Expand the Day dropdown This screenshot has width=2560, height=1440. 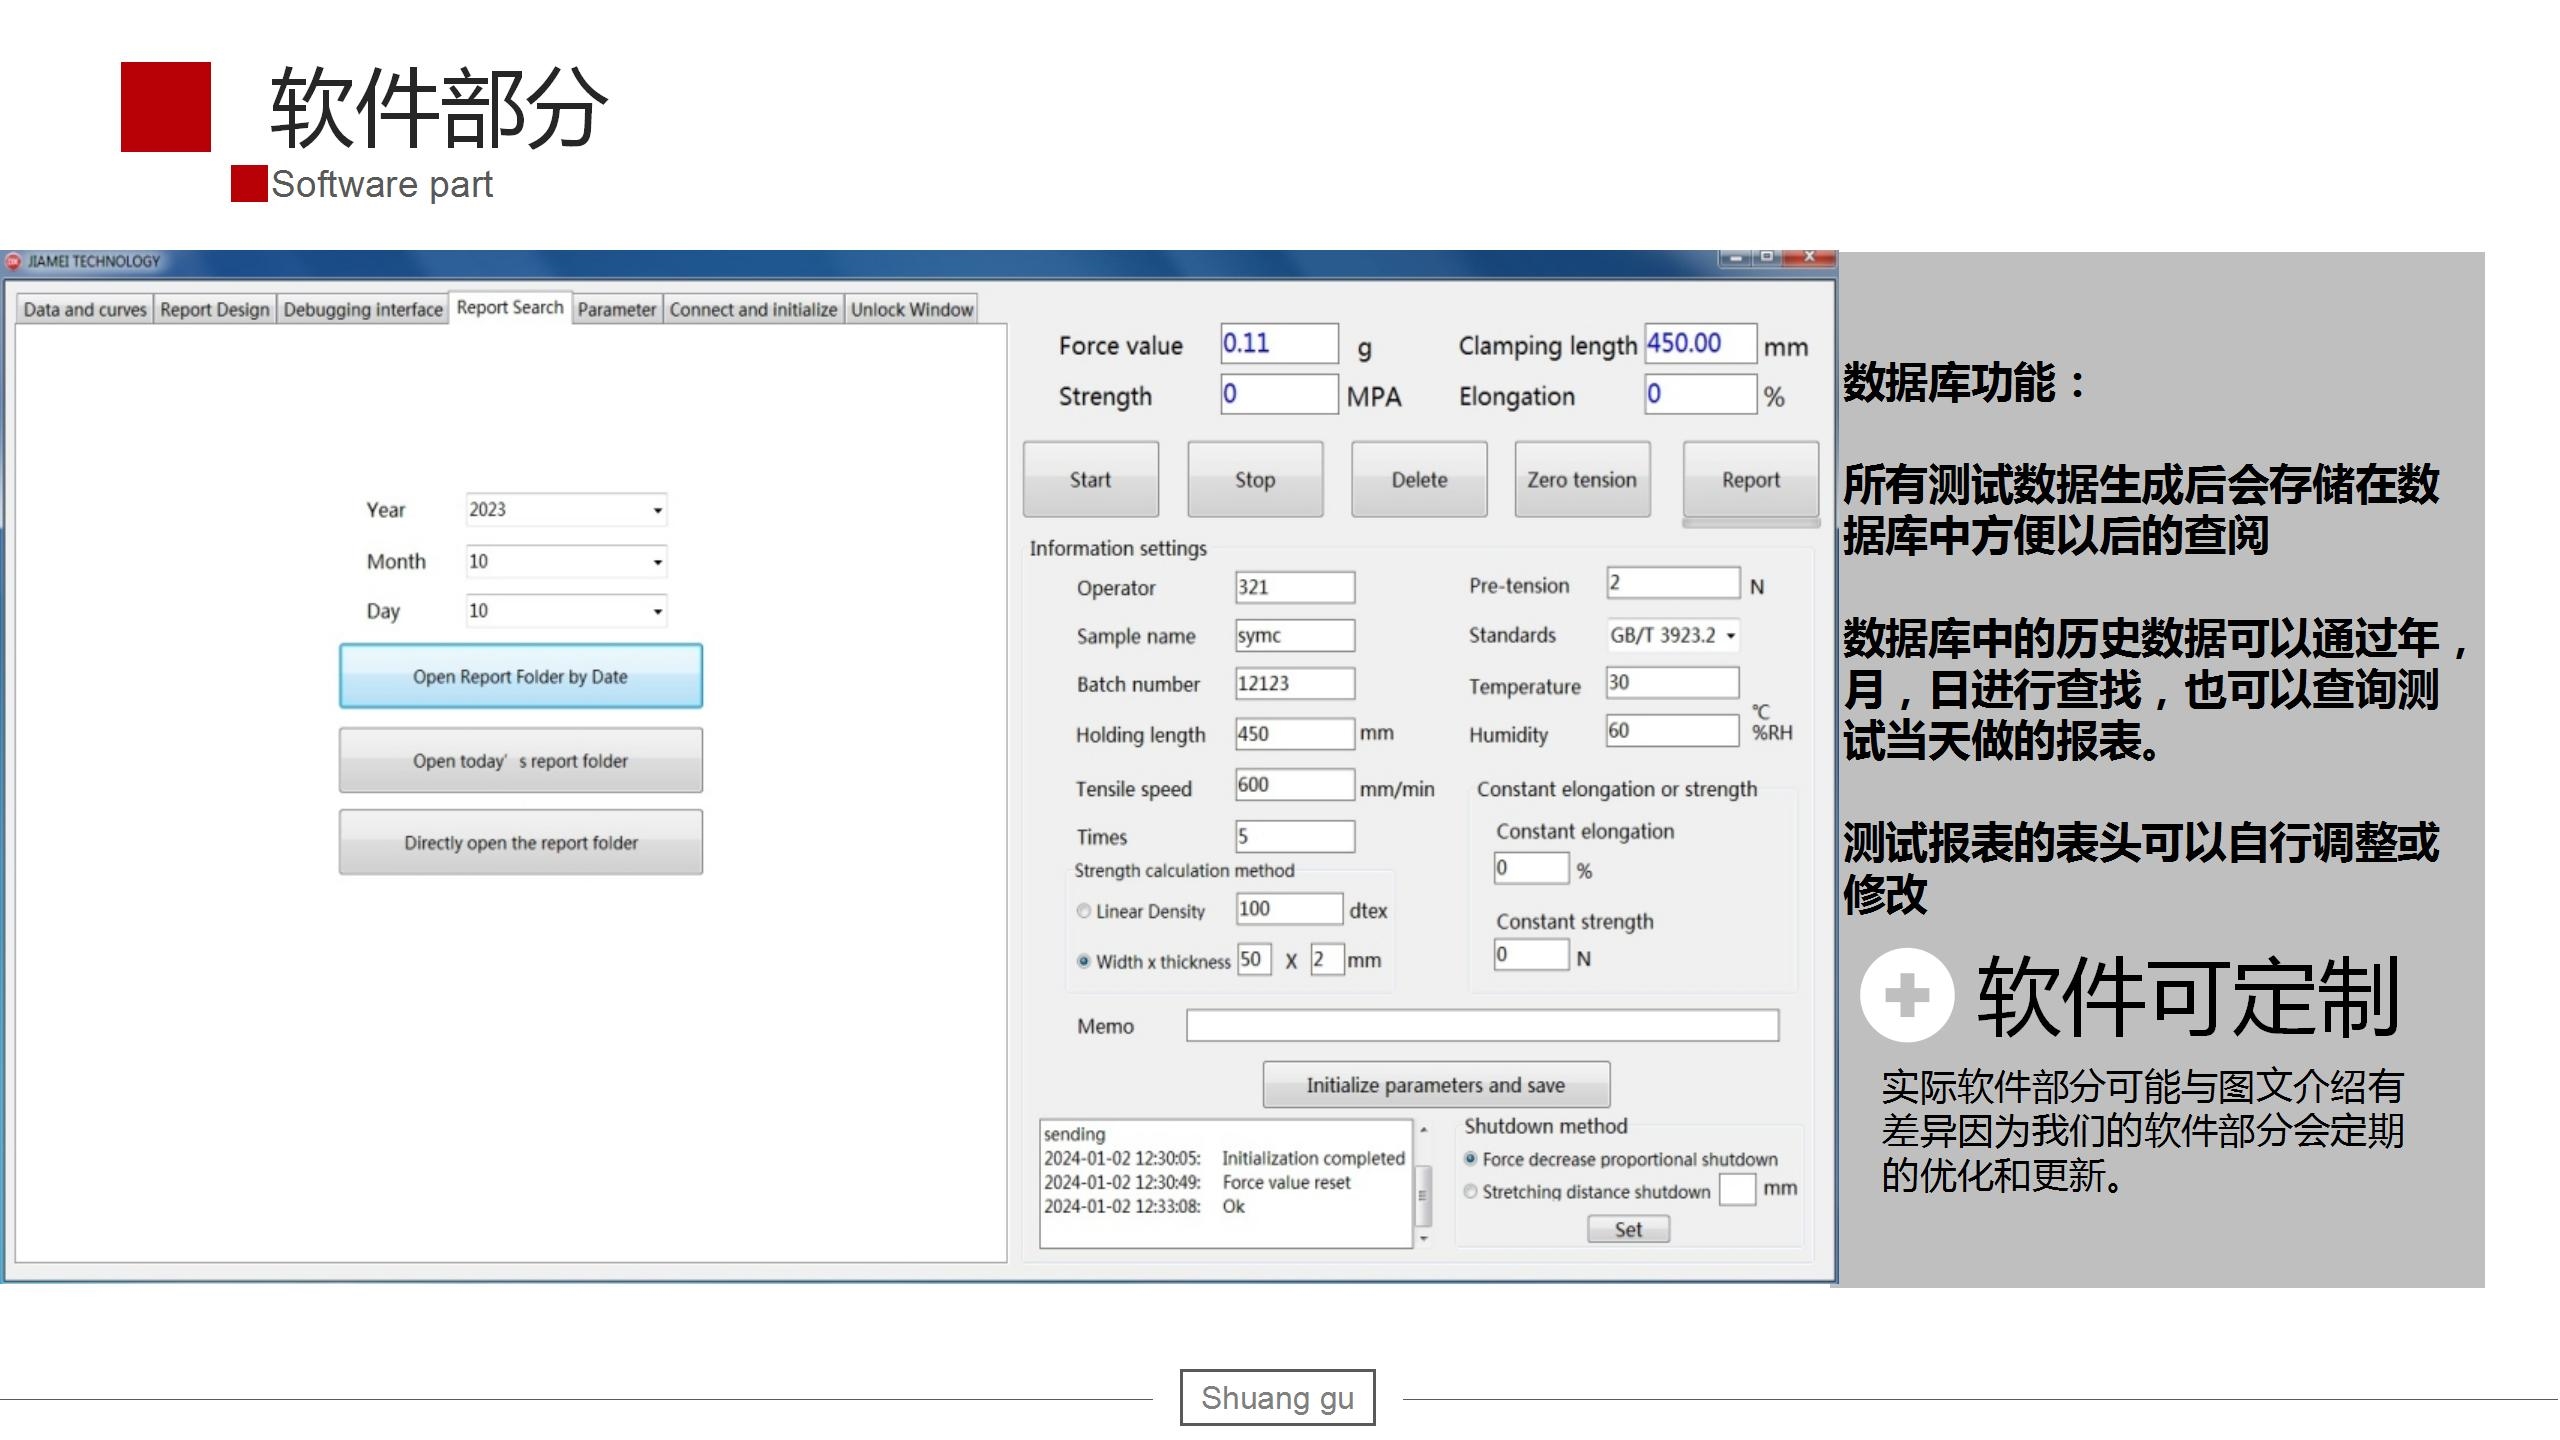(657, 611)
